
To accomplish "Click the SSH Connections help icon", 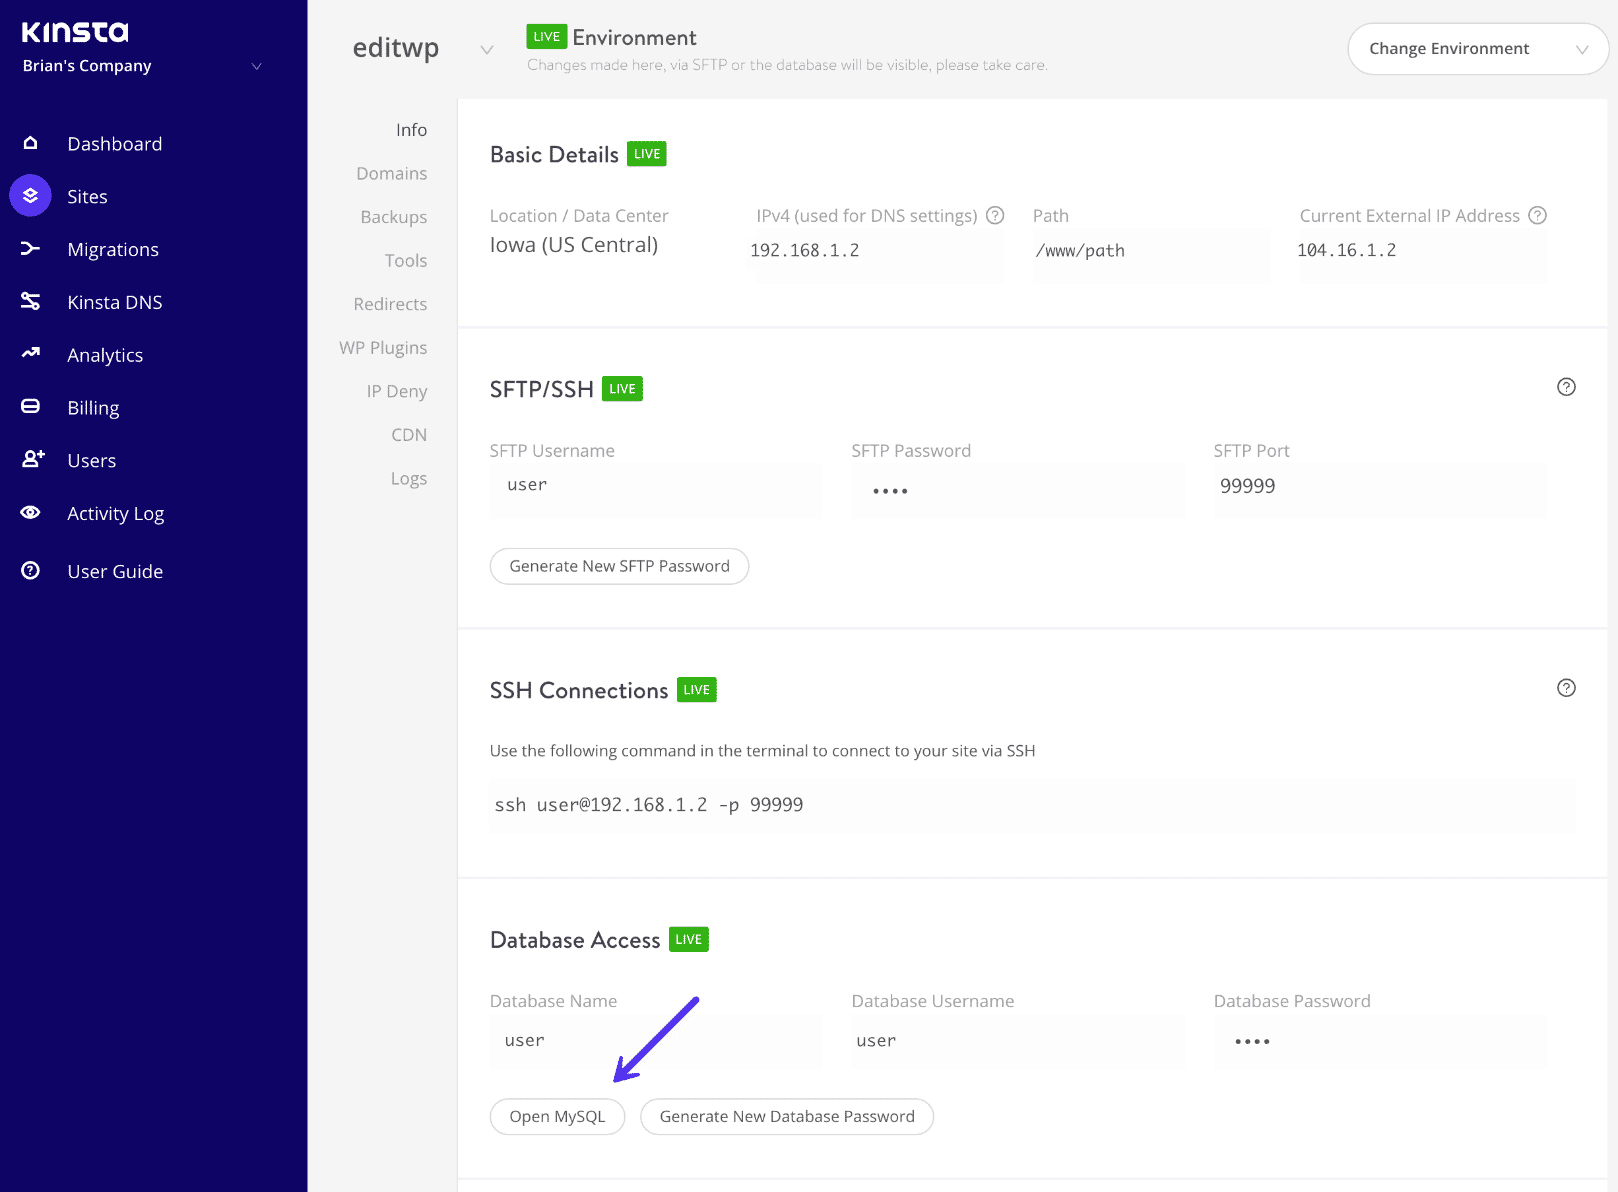I will (x=1566, y=687).
